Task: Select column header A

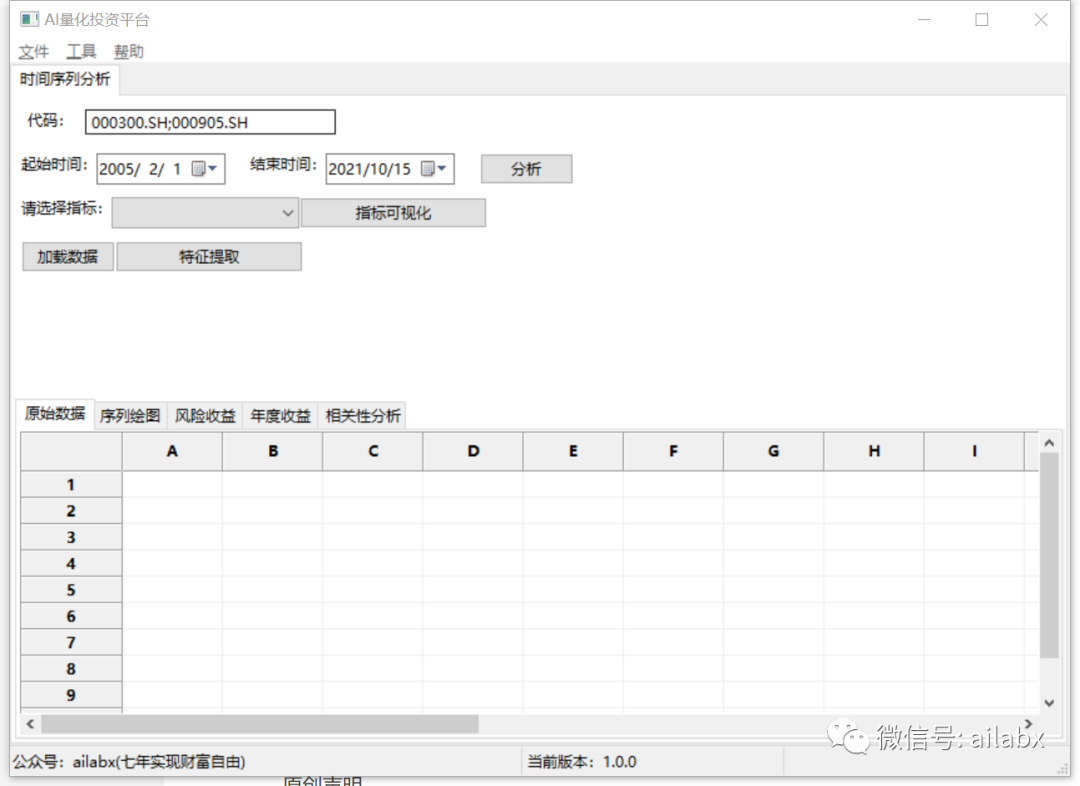Action: pos(172,451)
